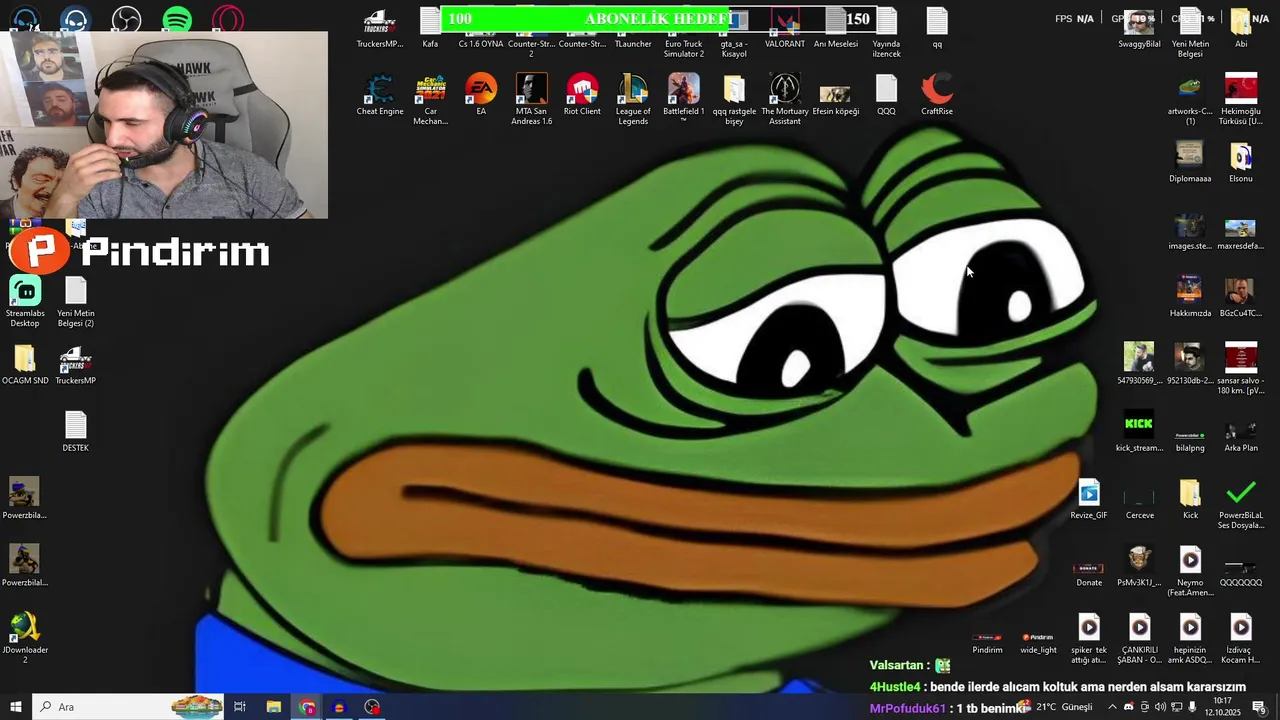Click the Ara taskbar search box
This screenshot has height=720, width=1280.
pos(128,707)
